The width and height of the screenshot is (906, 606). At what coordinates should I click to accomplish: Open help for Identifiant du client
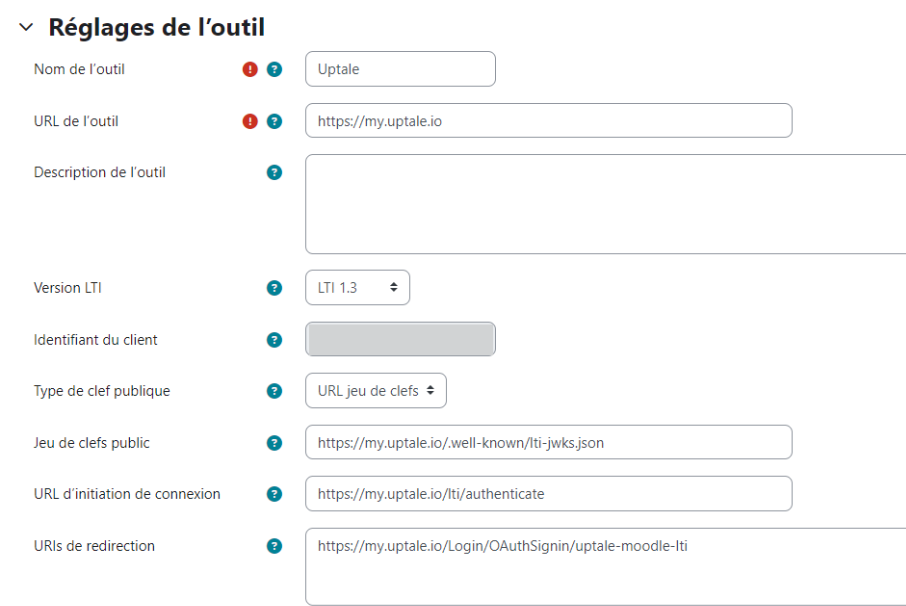274,340
